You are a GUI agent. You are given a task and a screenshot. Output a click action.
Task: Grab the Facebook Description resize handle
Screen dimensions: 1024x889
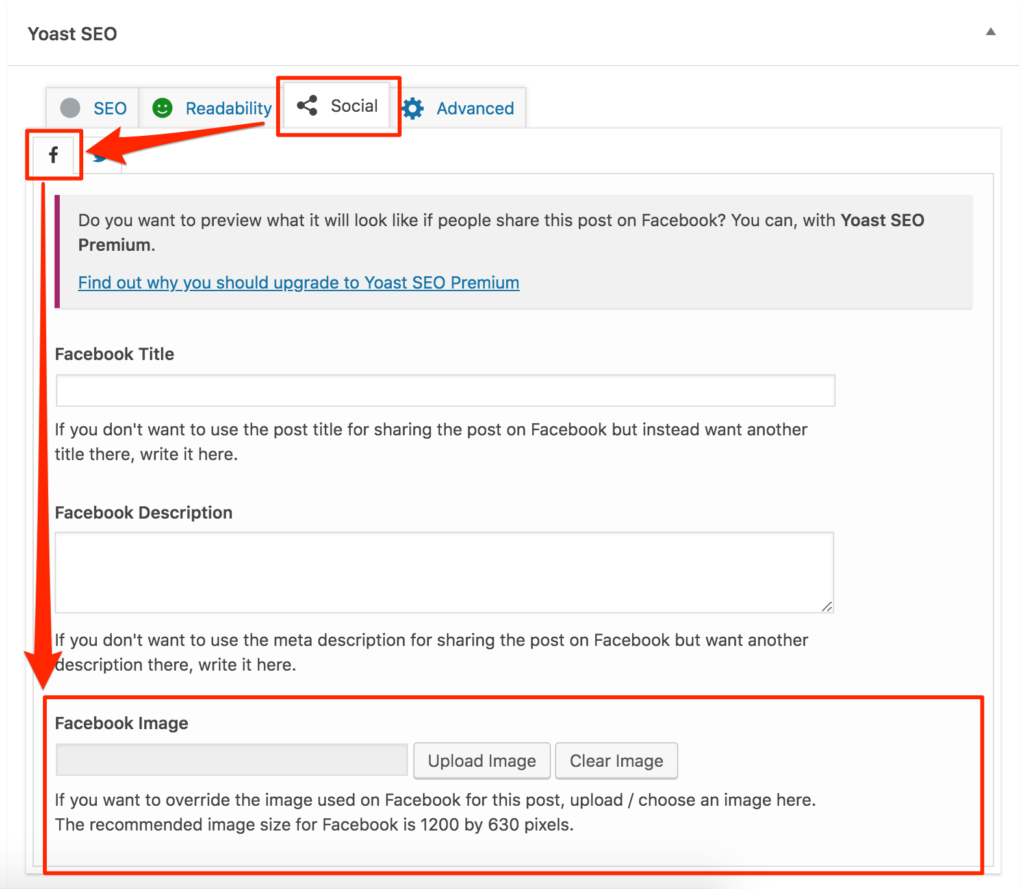coord(827,606)
